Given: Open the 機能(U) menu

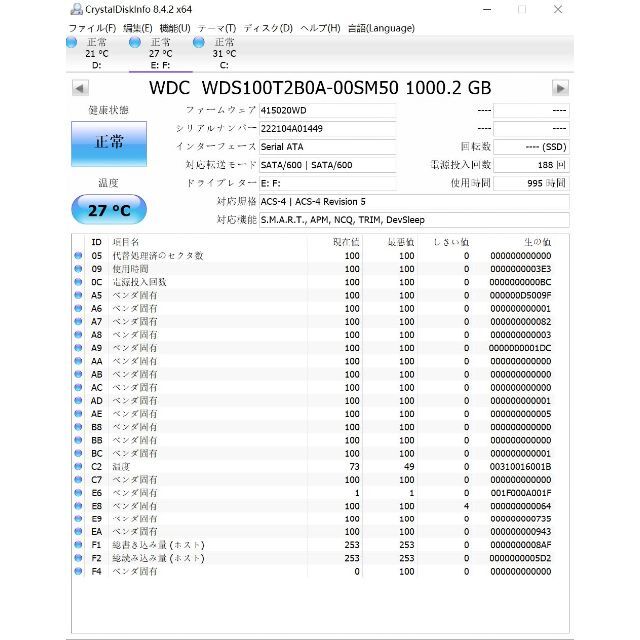Looking at the screenshot, I should coord(175,28).
